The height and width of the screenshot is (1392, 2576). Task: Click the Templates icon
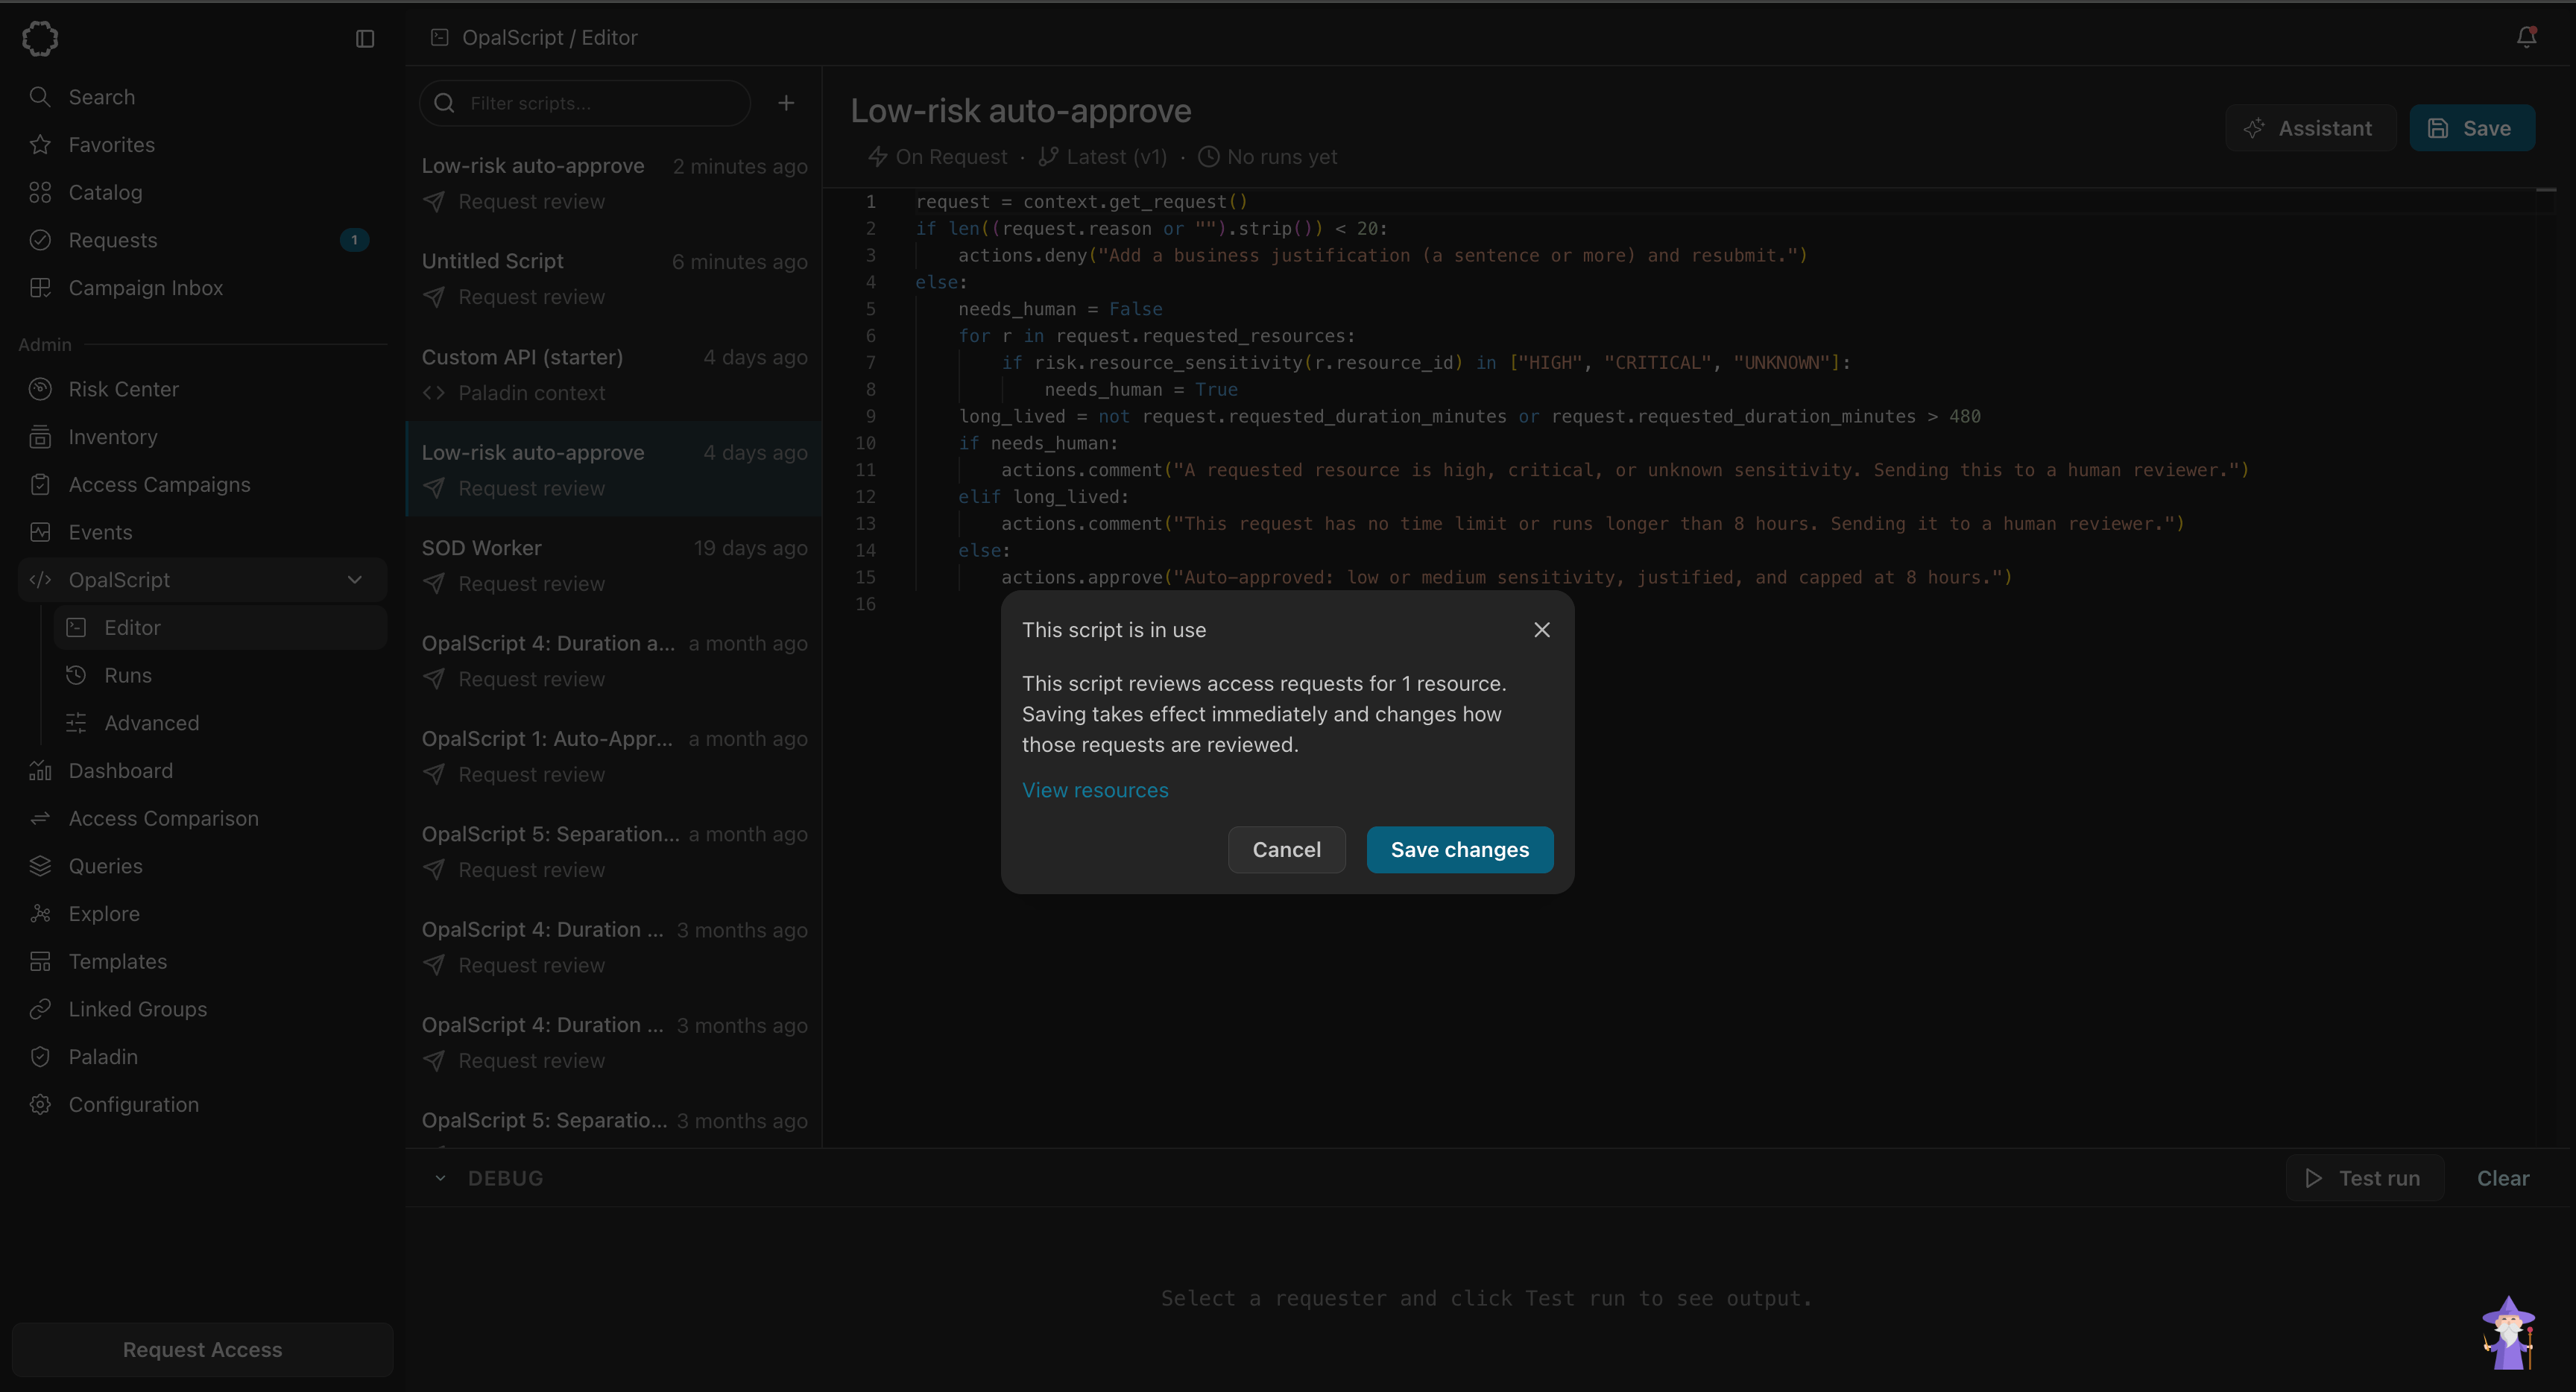[40, 962]
